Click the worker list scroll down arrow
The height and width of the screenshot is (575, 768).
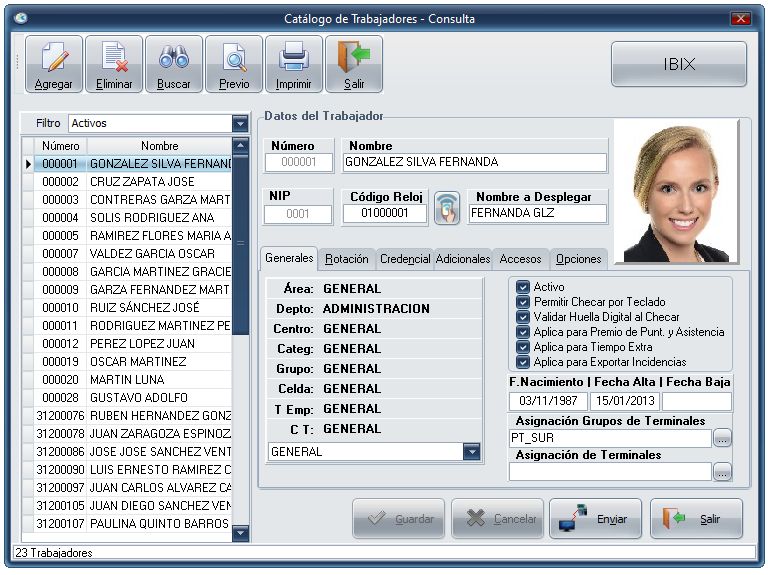click(x=240, y=533)
